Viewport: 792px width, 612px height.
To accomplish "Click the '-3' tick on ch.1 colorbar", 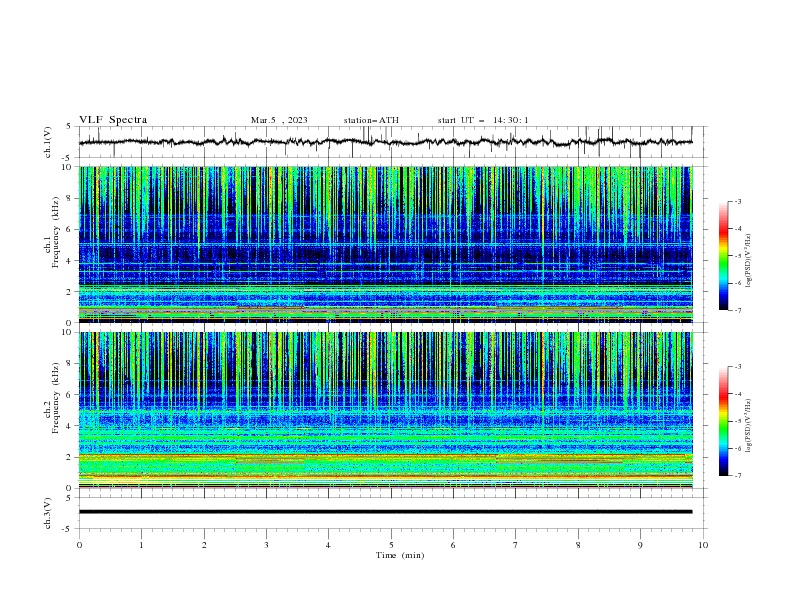I will (x=738, y=201).
